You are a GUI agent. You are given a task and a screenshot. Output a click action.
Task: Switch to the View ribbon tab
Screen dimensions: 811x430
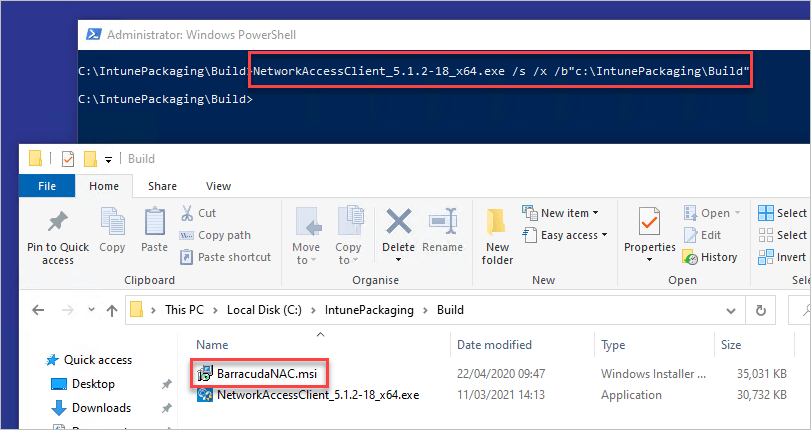point(218,186)
